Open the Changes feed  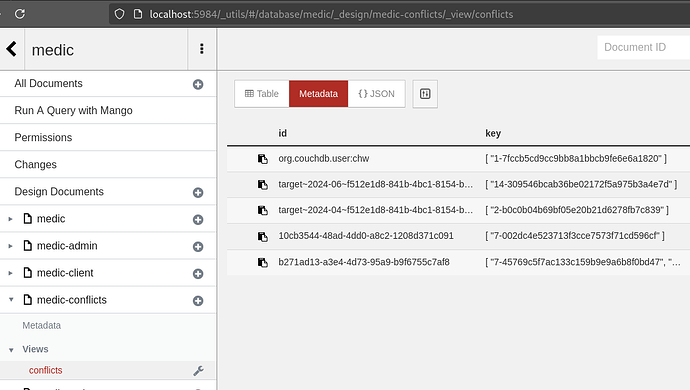click(36, 165)
